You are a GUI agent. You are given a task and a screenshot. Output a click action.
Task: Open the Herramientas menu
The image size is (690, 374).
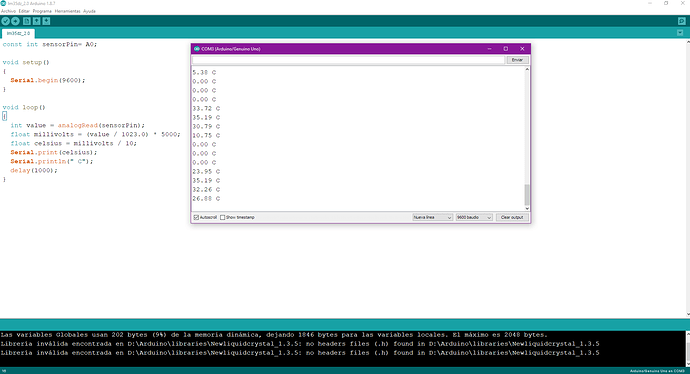tap(67, 11)
